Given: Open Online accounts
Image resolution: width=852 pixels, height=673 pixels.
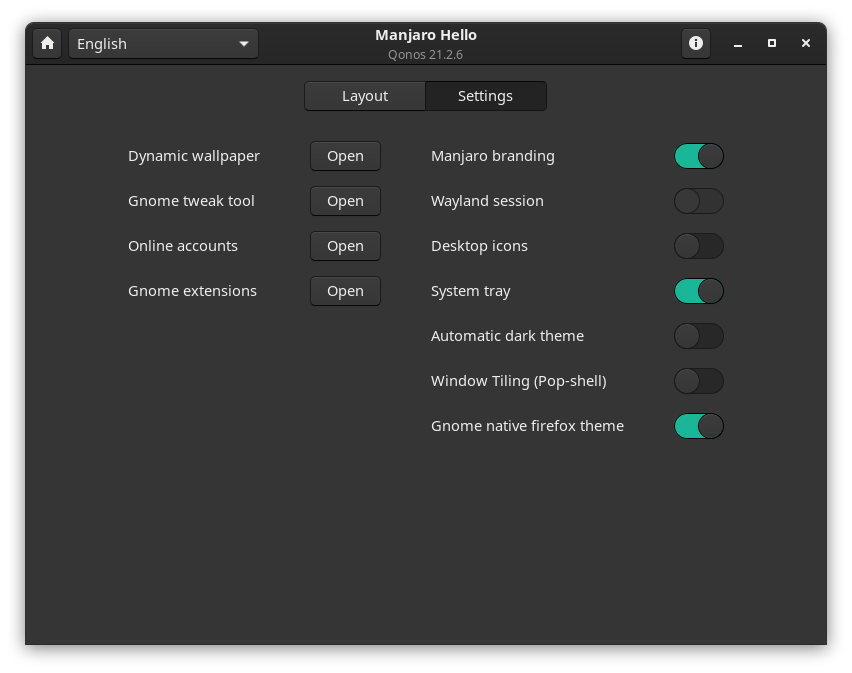Looking at the screenshot, I should click(x=345, y=246).
